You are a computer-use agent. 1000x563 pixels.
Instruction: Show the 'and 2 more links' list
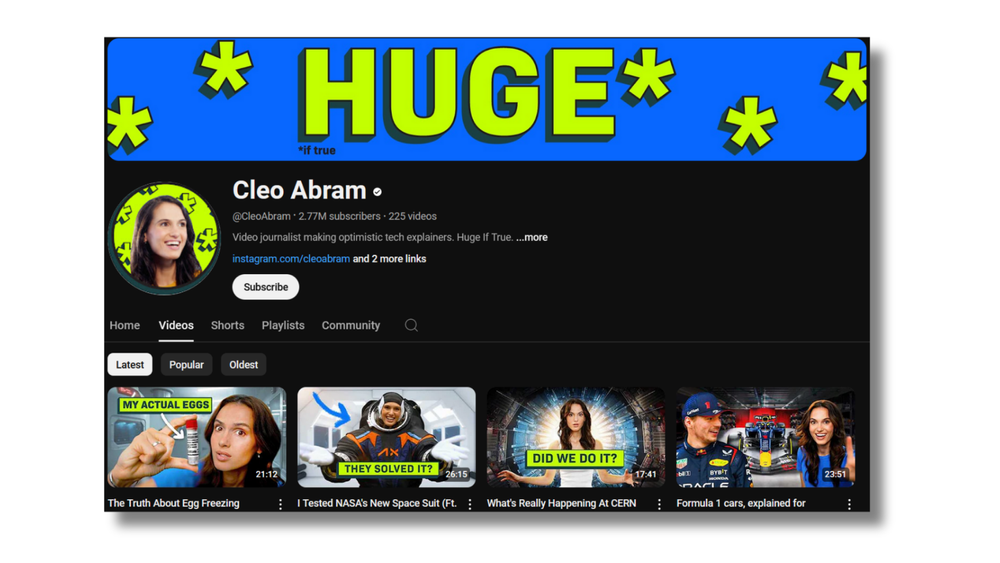click(x=390, y=259)
